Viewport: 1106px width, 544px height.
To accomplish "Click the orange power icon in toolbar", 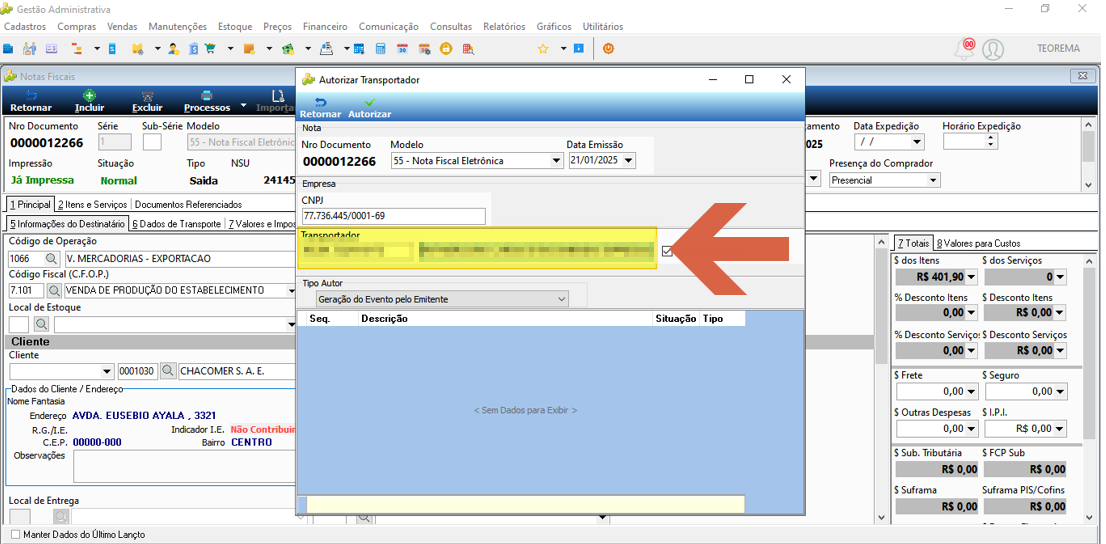I will [608, 49].
